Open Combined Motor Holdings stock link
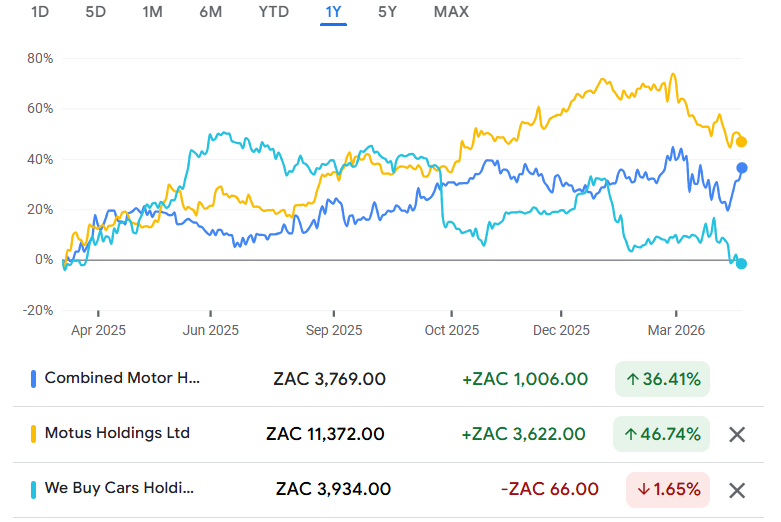 click(122, 378)
